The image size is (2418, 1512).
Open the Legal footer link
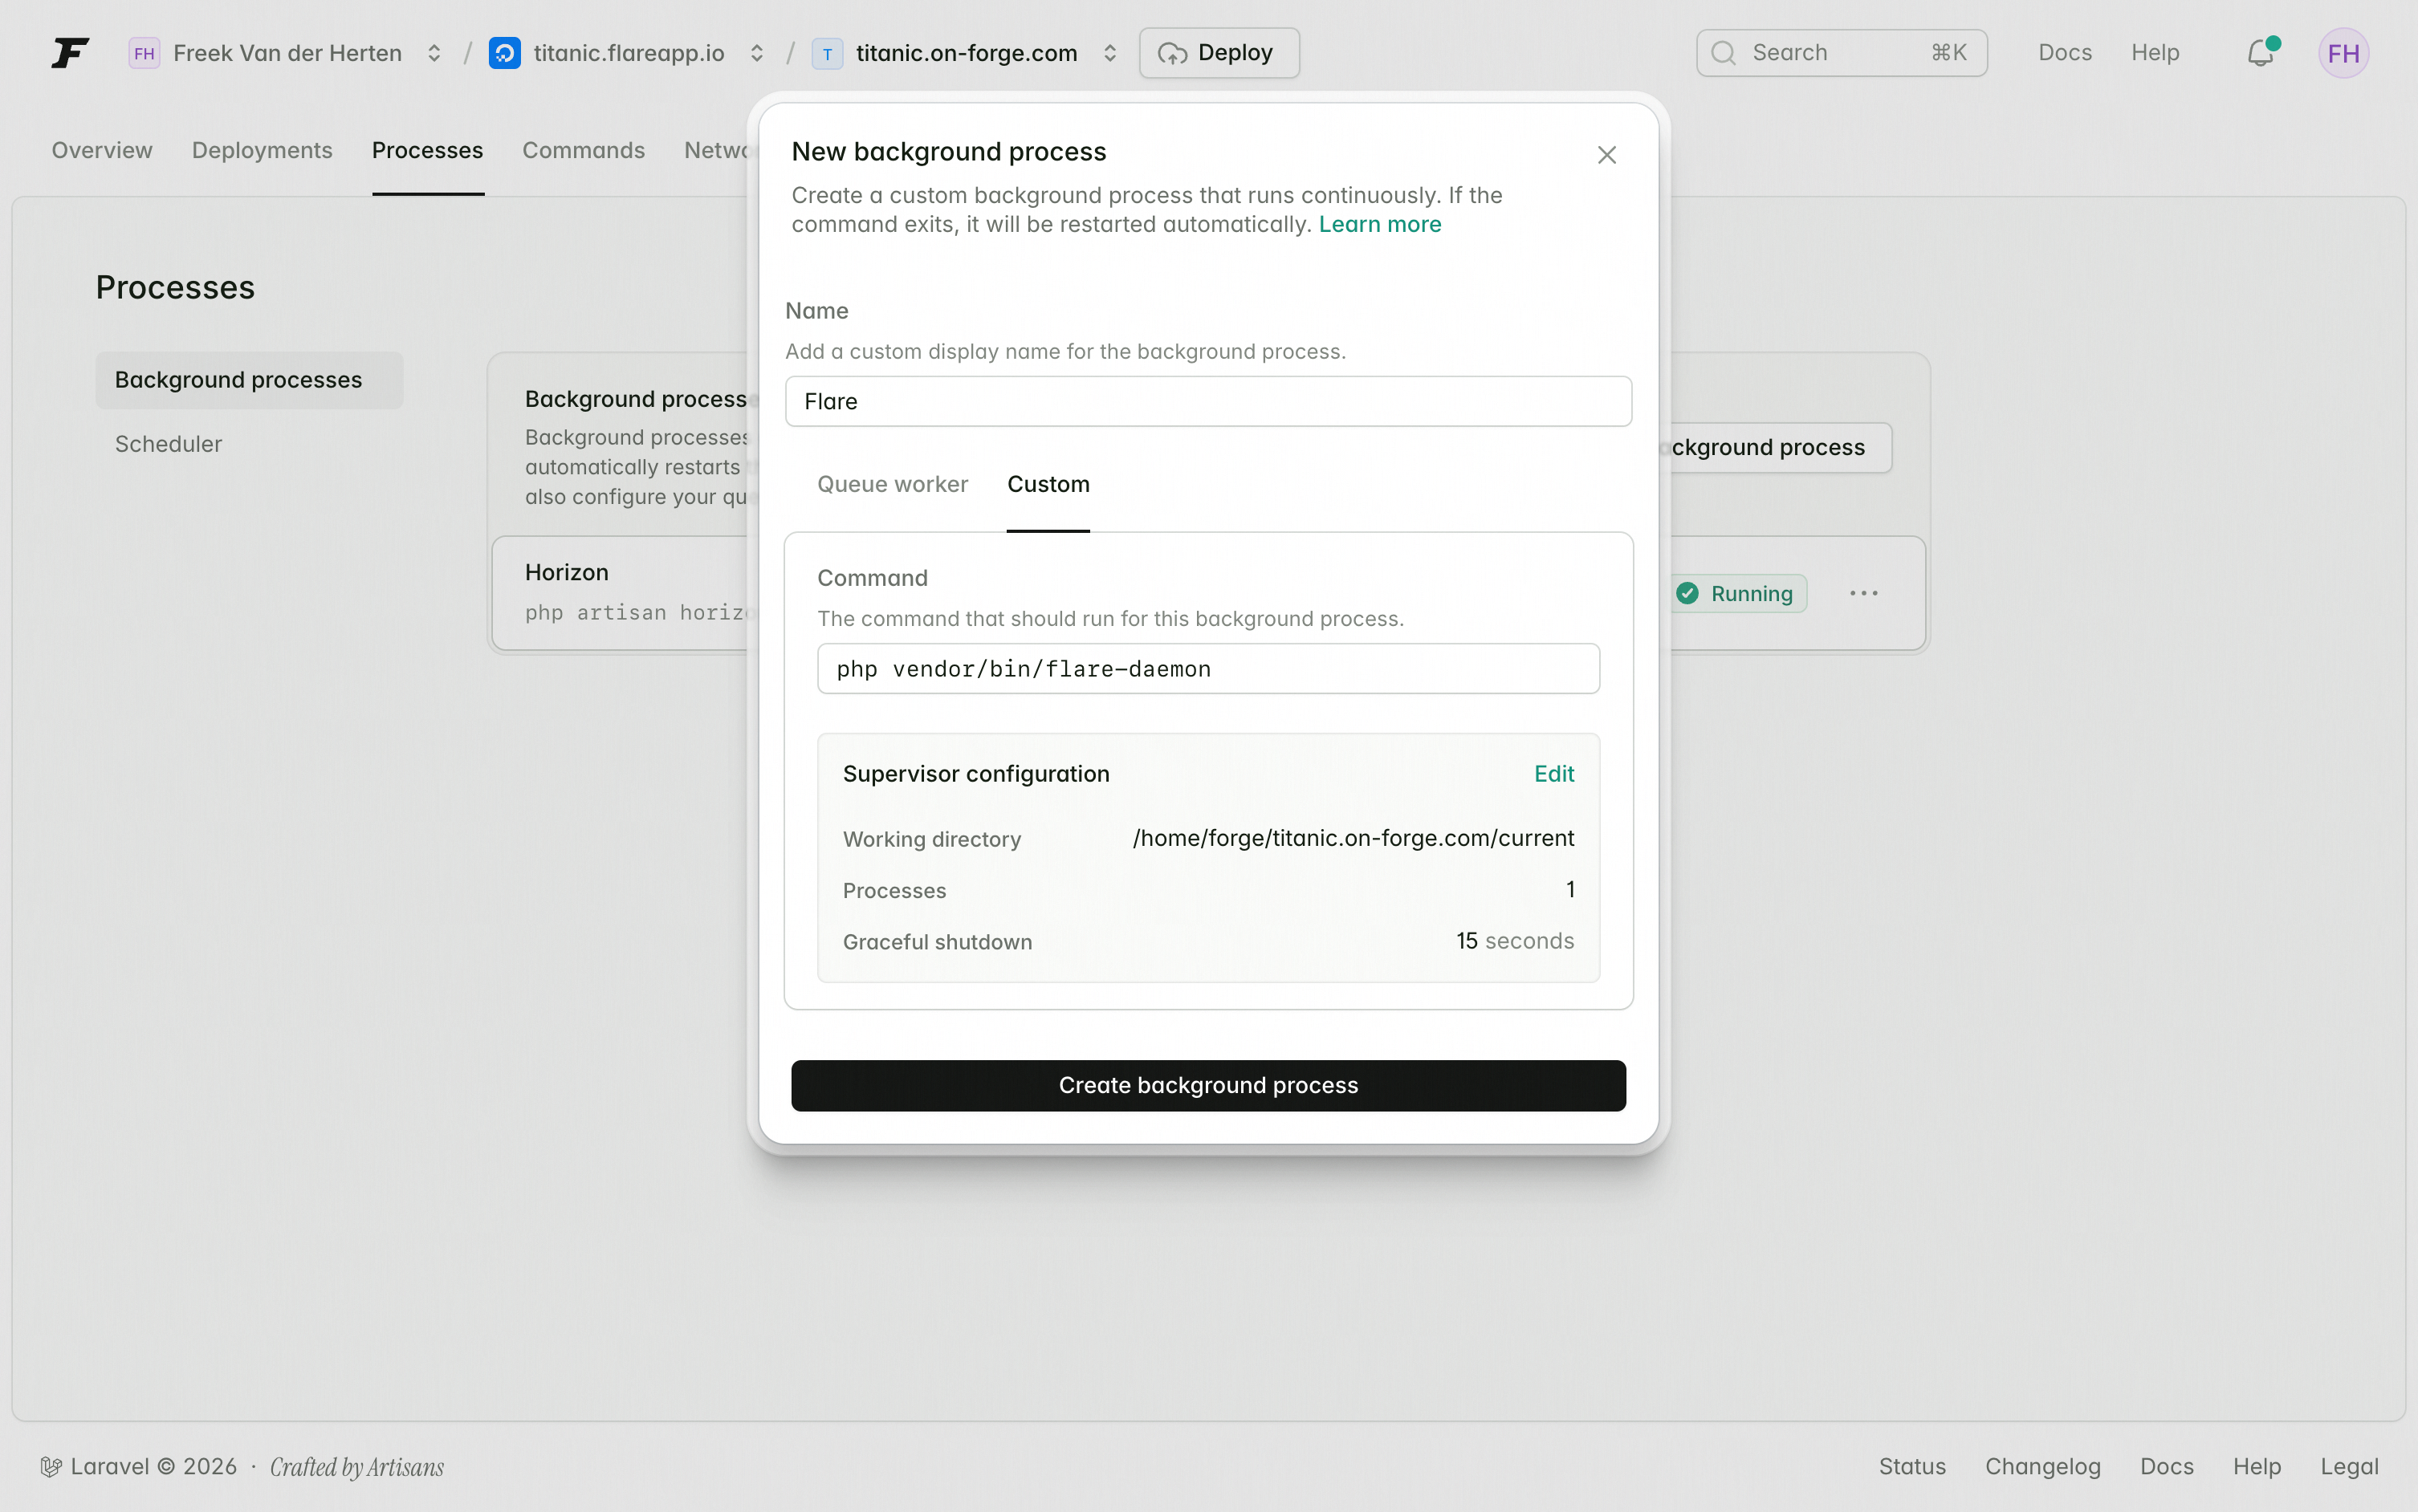(2349, 1467)
